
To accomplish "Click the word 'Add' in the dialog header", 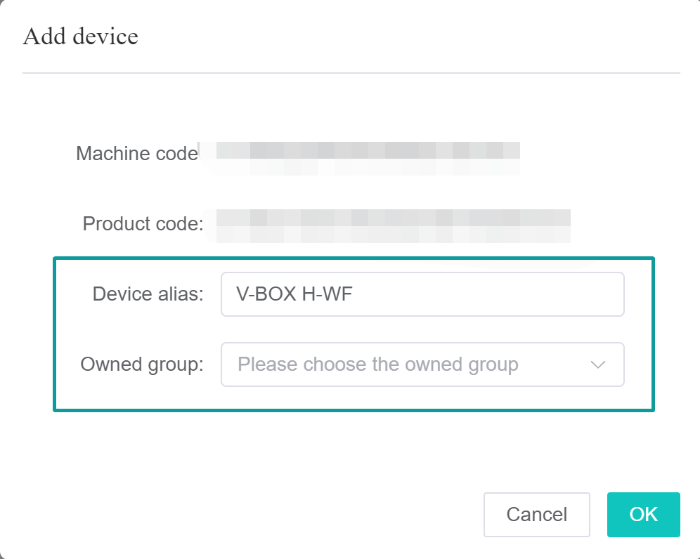I will click(x=42, y=37).
